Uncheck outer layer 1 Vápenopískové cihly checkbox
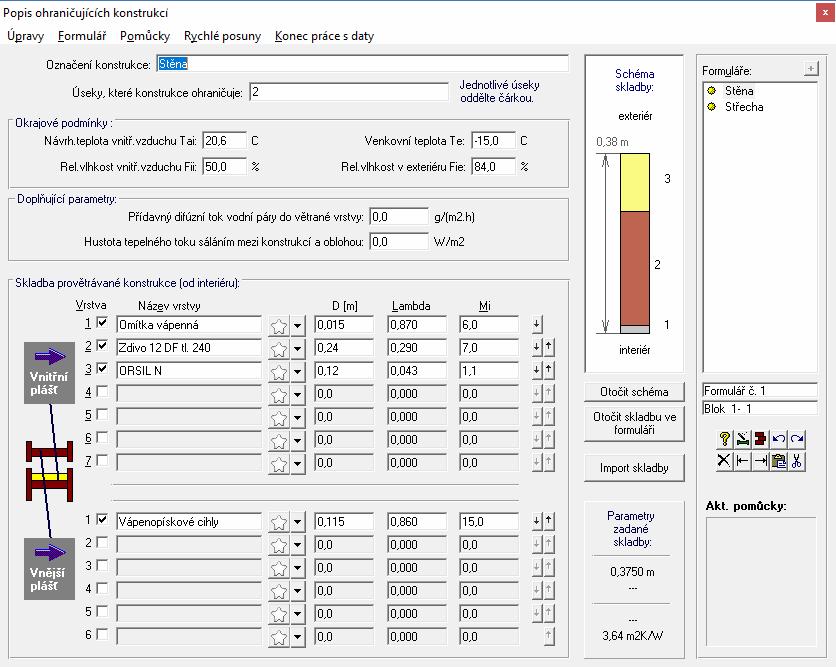The height and width of the screenshot is (667, 836). coord(102,519)
